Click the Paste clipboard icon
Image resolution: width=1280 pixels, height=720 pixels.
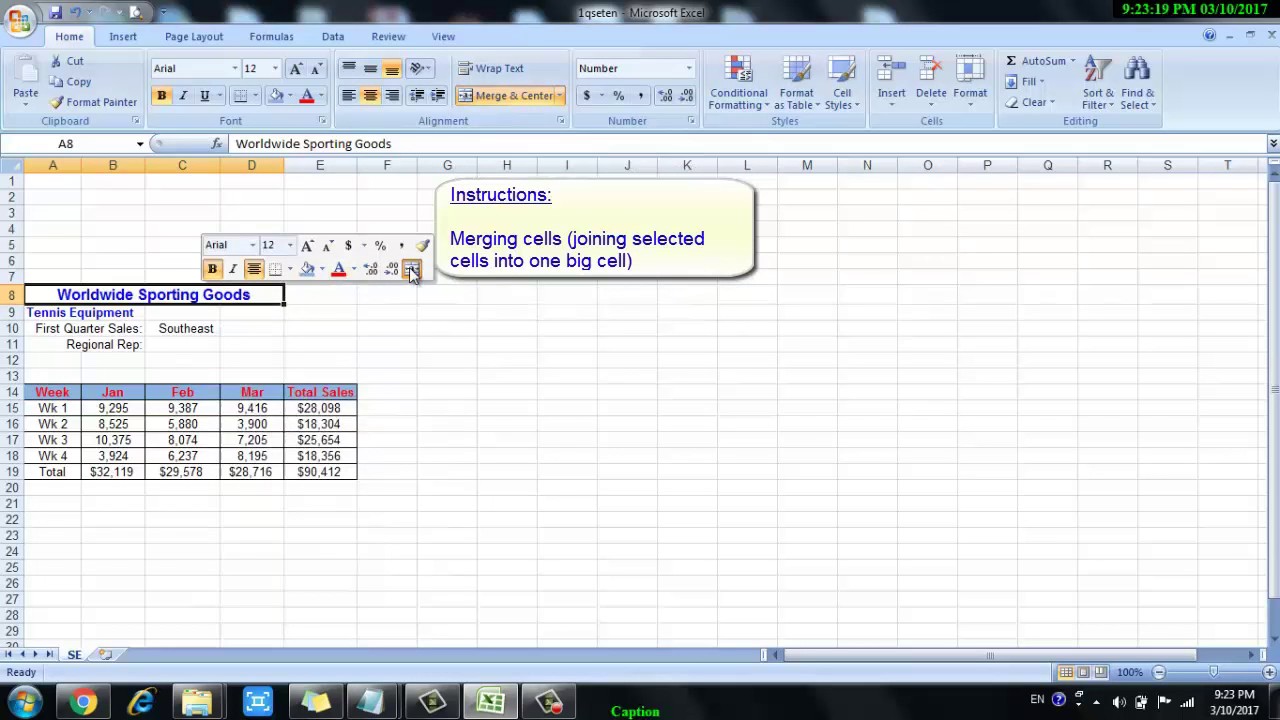pyautogui.click(x=25, y=72)
